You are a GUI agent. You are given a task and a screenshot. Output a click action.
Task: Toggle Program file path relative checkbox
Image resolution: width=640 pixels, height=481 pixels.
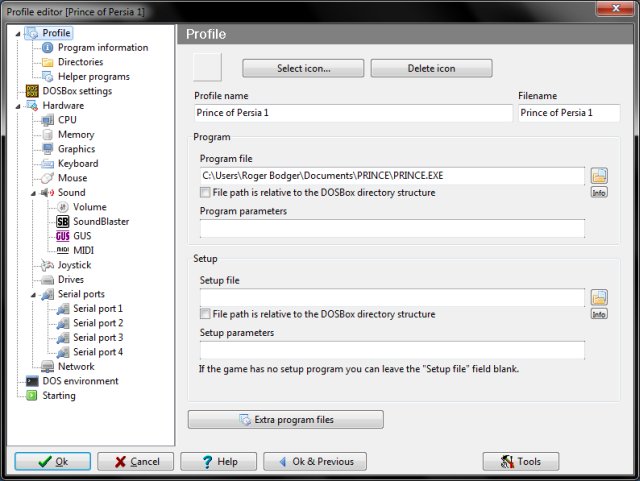coord(205,192)
